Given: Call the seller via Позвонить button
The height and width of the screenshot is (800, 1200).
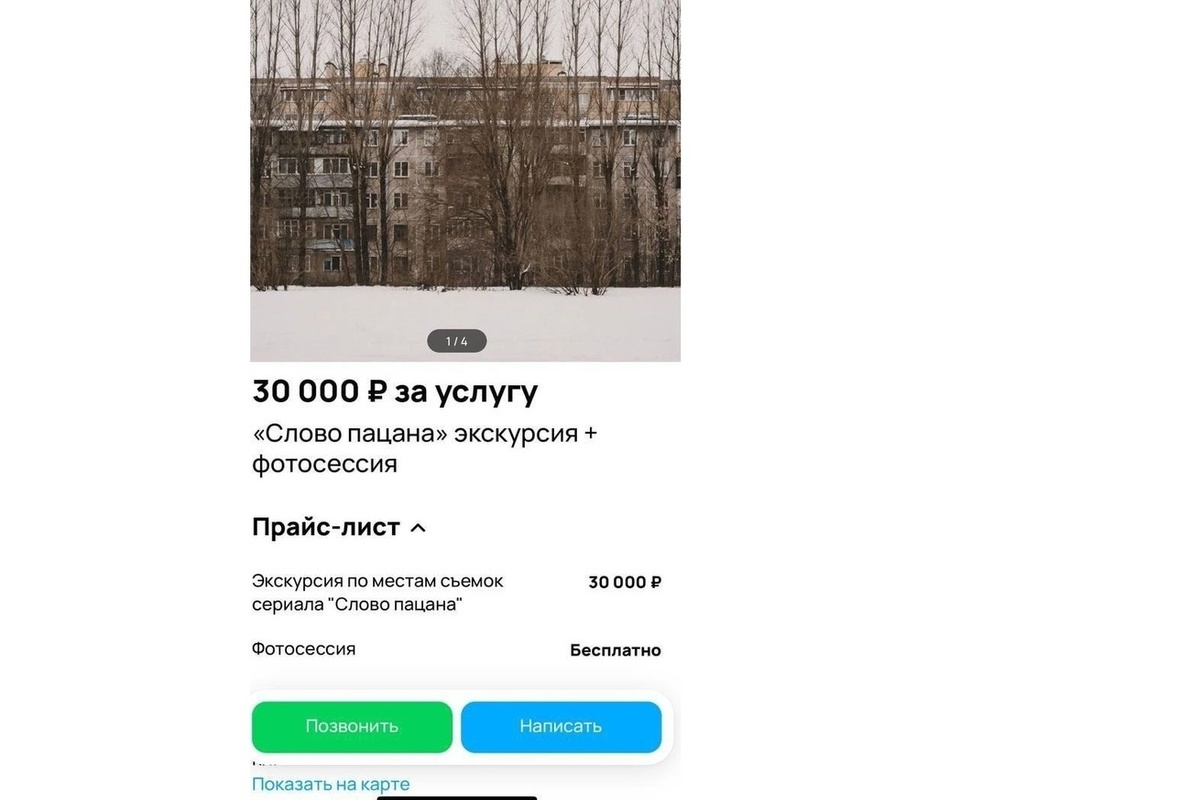Looking at the screenshot, I should (x=352, y=726).
